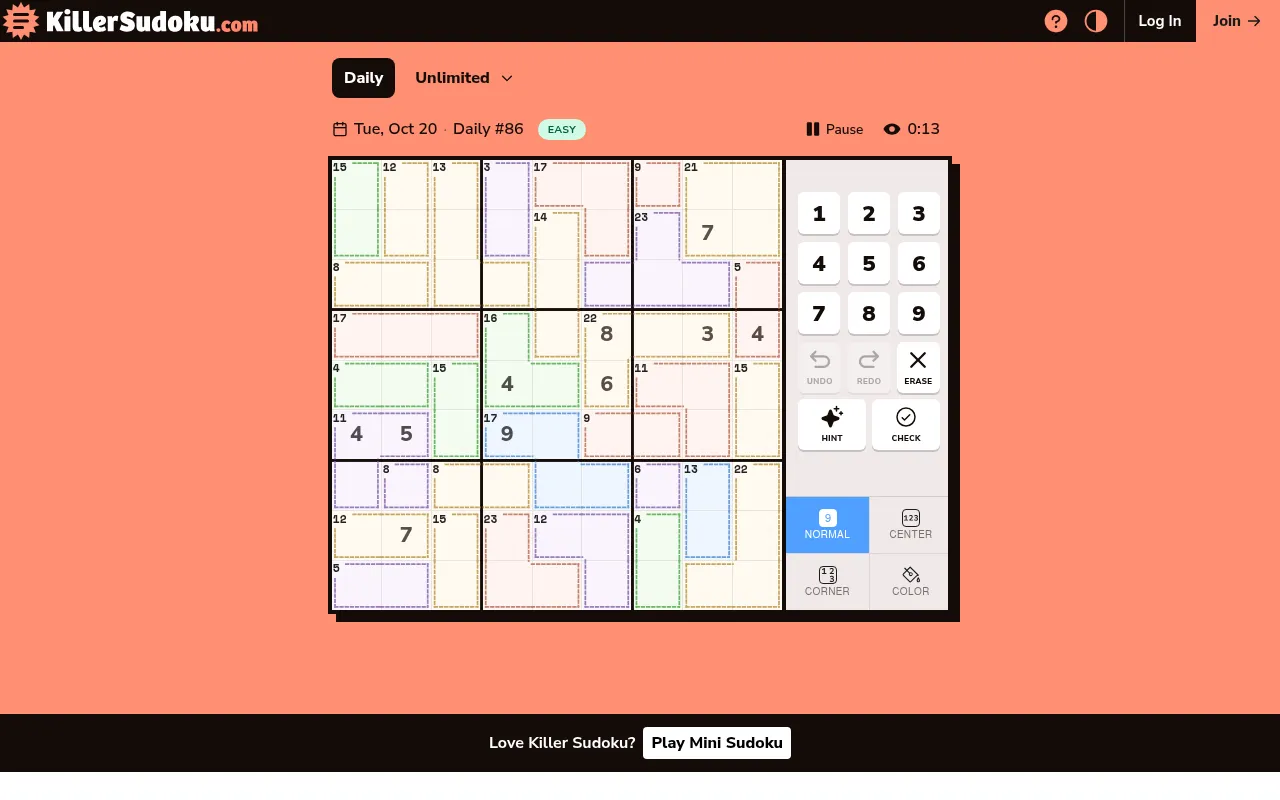Image resolution: width=1280 pixels, height=800 pixels.
Task: Open the help question mark icon
Action: point(1056,21)
